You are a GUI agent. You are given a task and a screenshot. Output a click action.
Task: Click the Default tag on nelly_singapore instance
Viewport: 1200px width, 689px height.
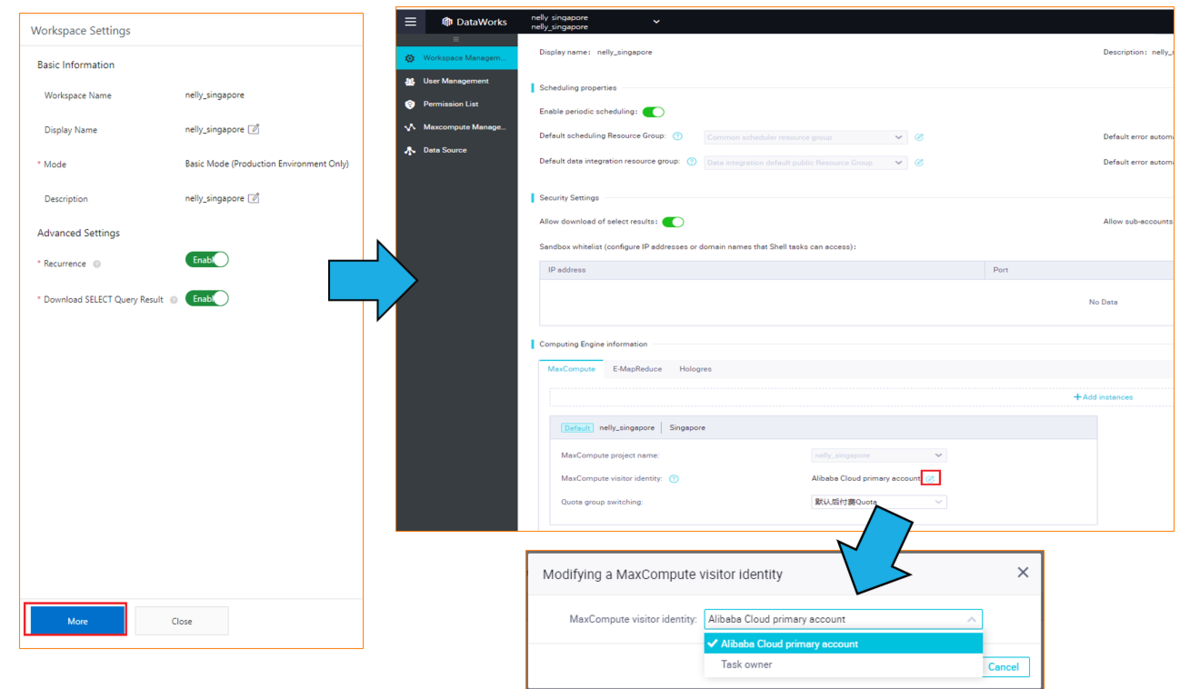[x=577, y=428]
